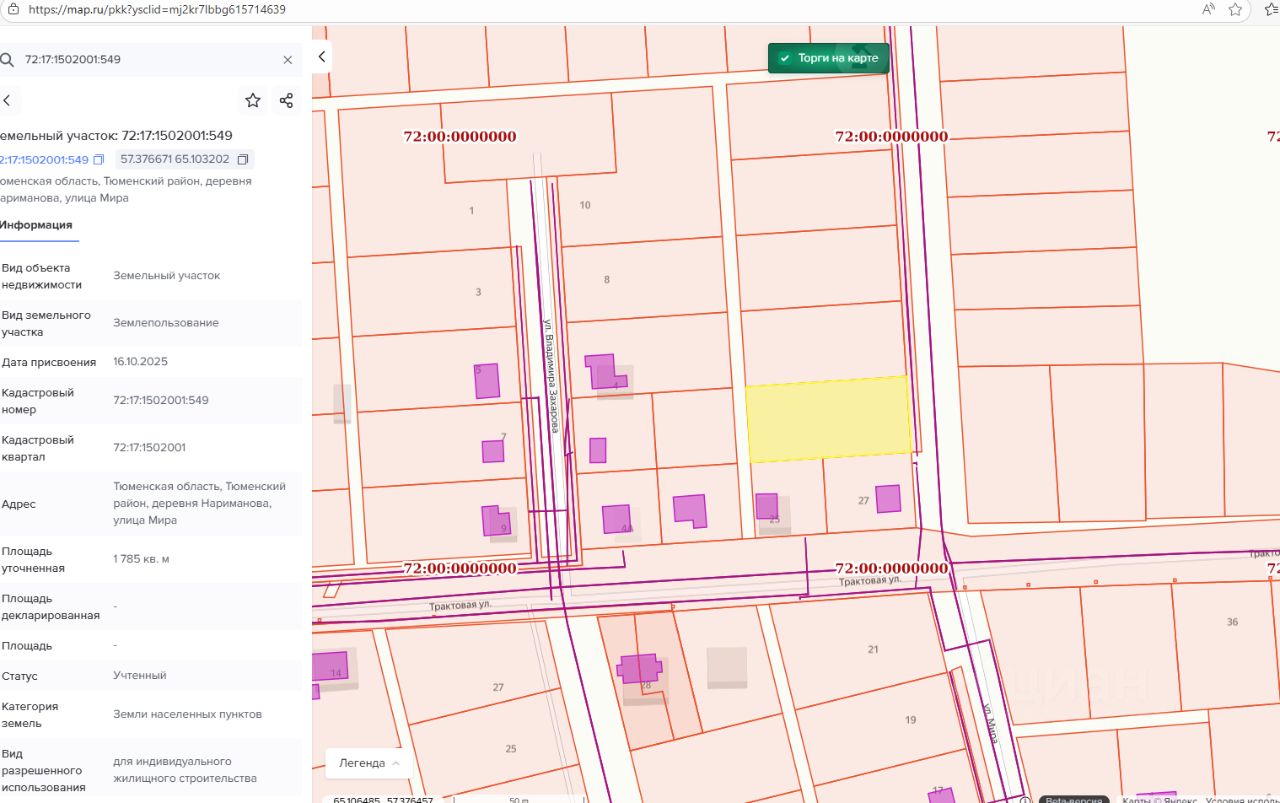The height and width of the screenshot is (803, 1280).
Task: Expand the 'Легенда' panel
Action: coord(369,763)
